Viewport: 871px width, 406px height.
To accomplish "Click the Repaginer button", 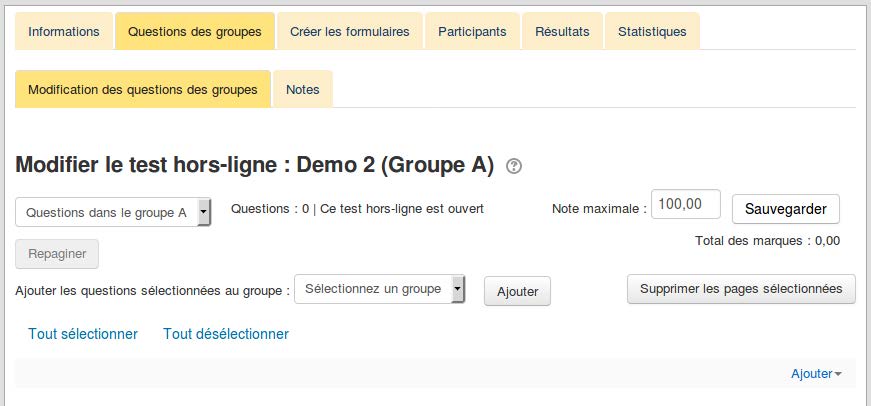I will coord(57,253).
